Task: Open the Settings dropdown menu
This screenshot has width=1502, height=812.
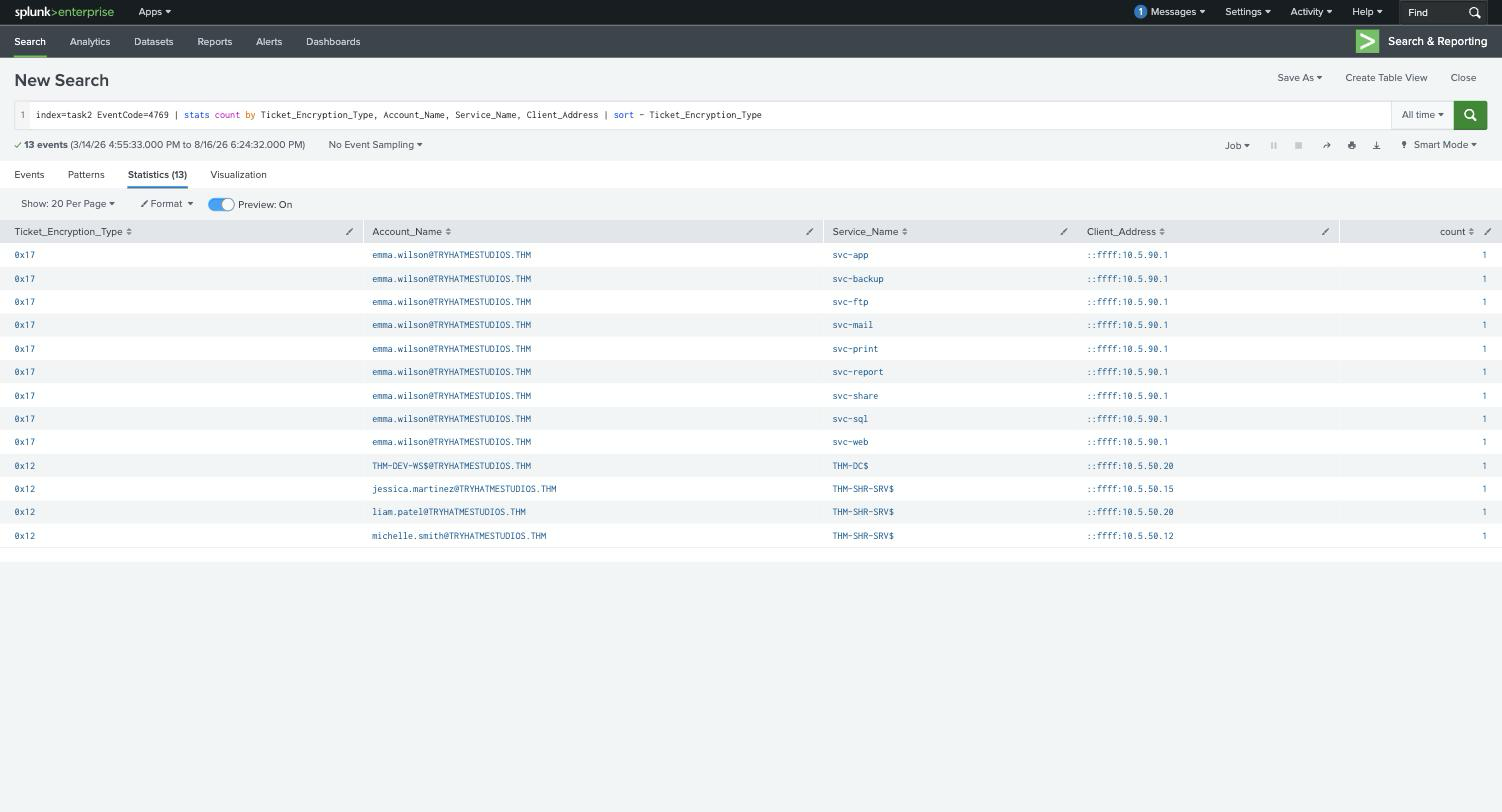Action: (x=1248, y=12)
